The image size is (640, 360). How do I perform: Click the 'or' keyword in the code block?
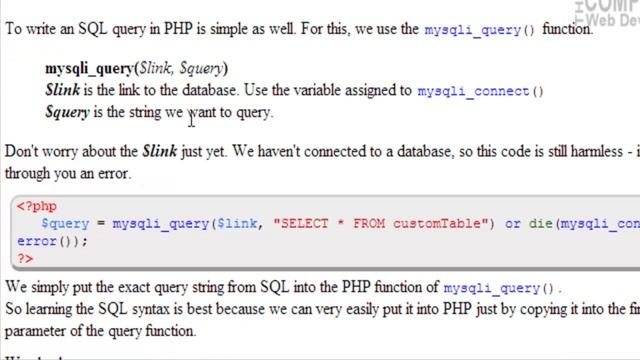512,224
